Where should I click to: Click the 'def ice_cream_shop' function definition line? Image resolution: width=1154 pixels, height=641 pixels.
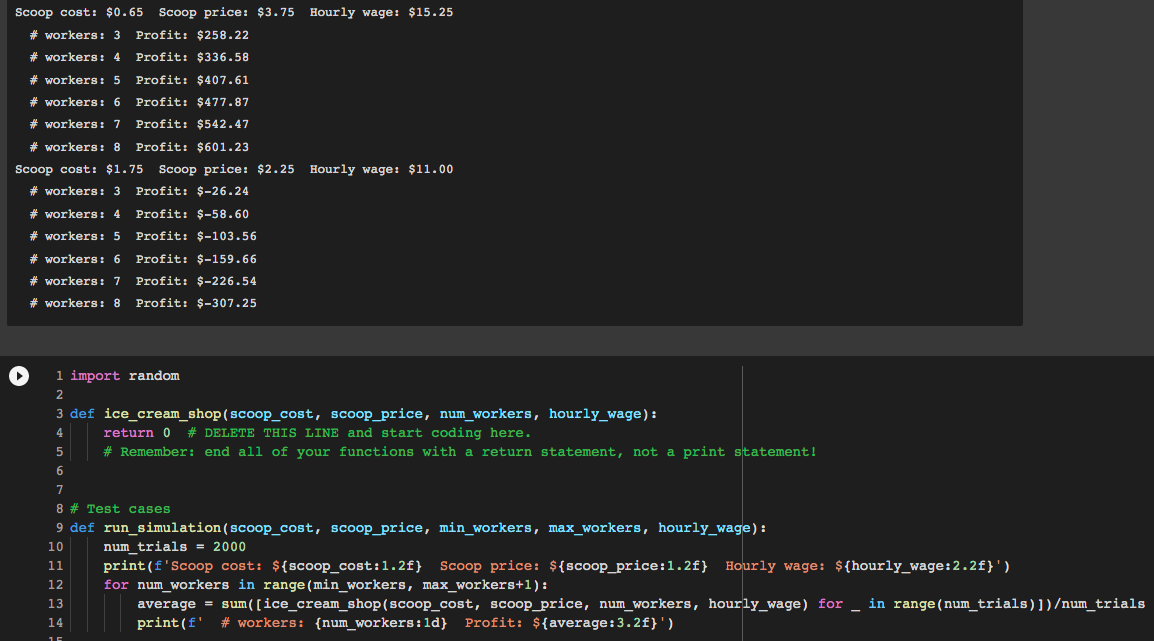click(364, 414)
